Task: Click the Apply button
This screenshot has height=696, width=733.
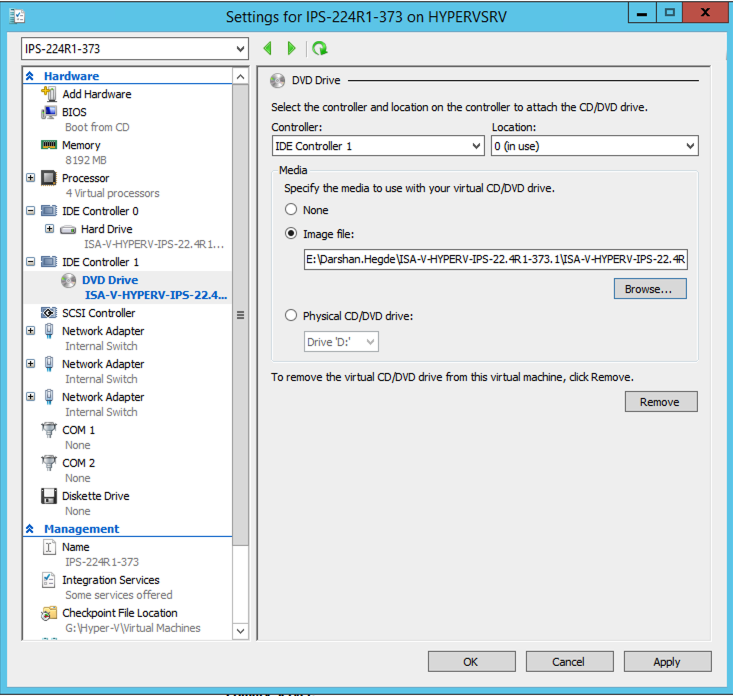Action: coord(667,661)
